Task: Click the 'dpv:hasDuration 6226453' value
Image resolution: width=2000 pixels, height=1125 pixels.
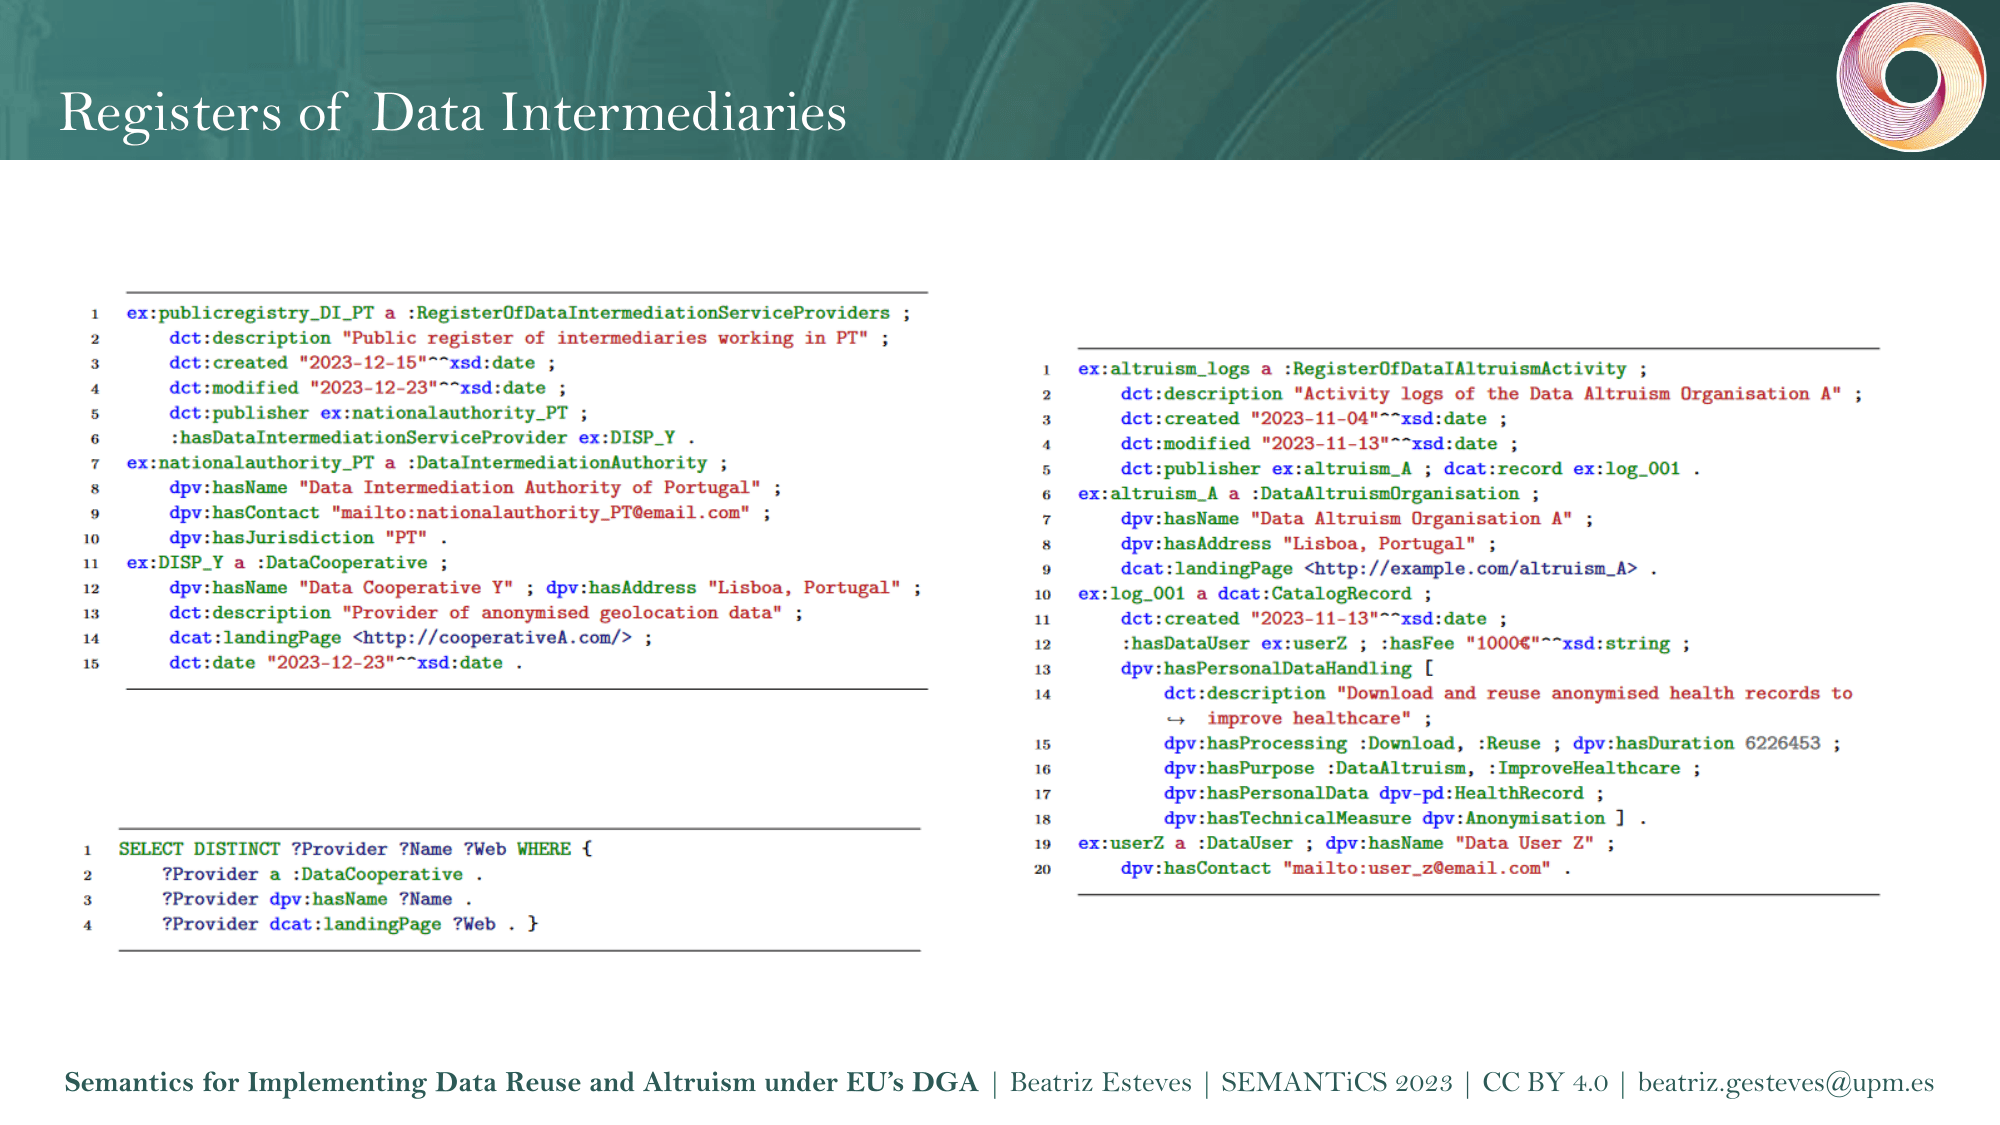Action: click(x=1697, y=744)
